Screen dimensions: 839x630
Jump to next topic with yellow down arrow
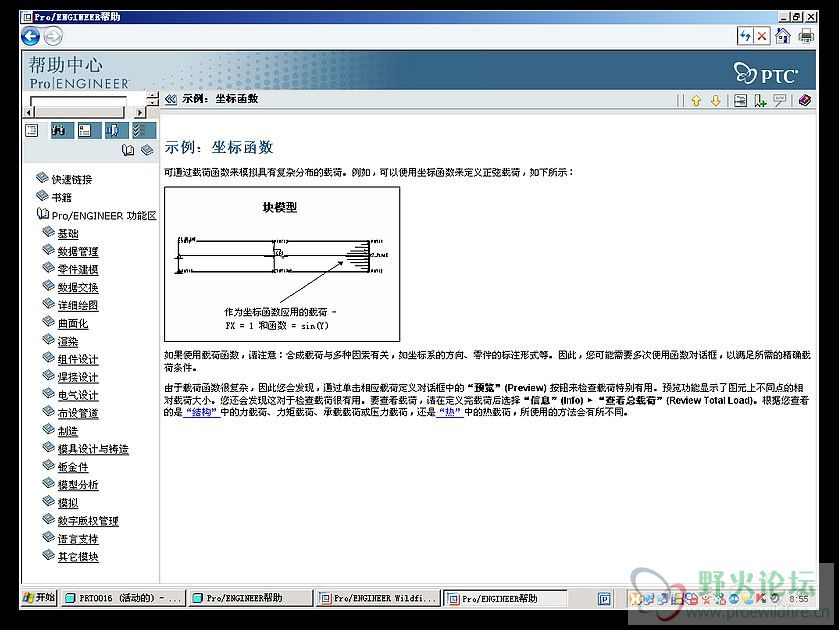pos(716,100)
